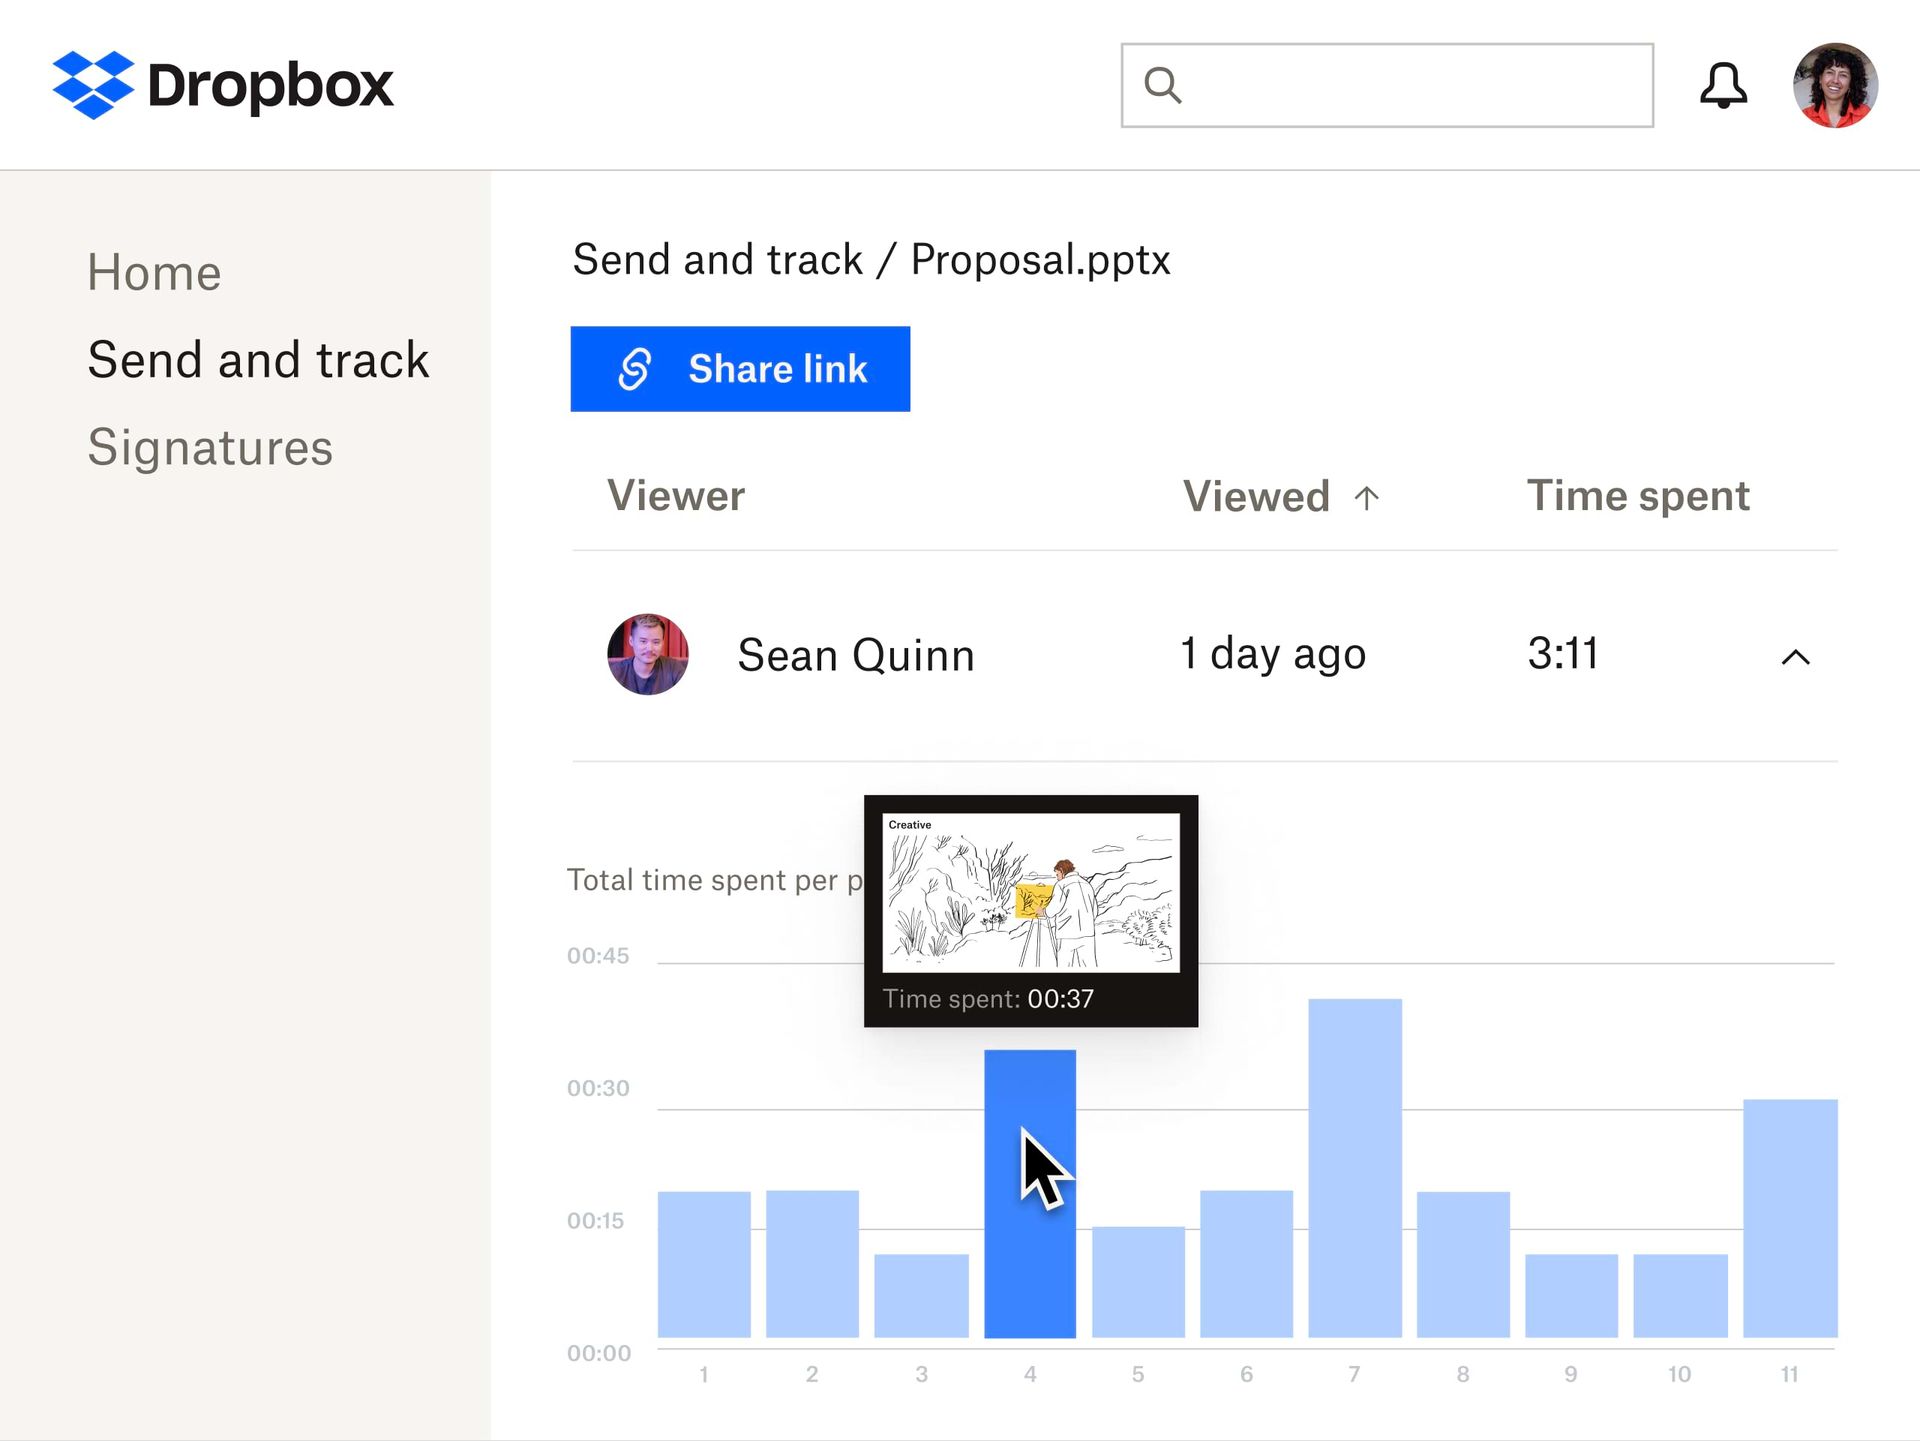Click Sean Quinn's avatar picture
Viewport: 1920px width, 1441px height.
click(x=647, y=655)
